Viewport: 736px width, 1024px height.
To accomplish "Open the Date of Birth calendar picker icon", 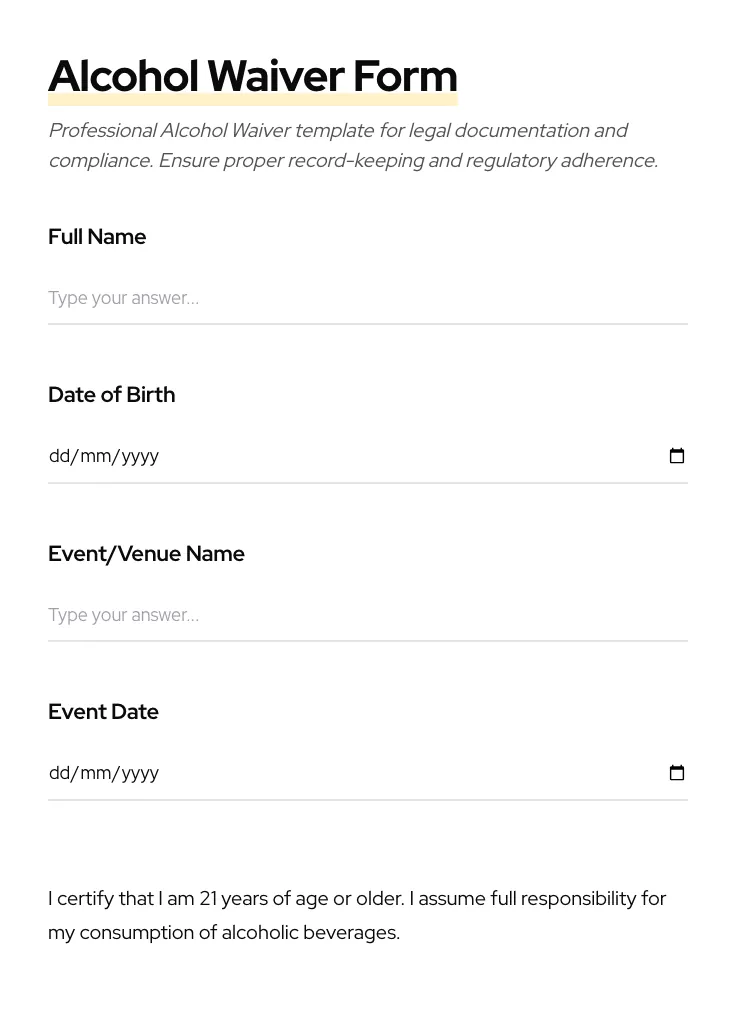I will coord(677,456).
